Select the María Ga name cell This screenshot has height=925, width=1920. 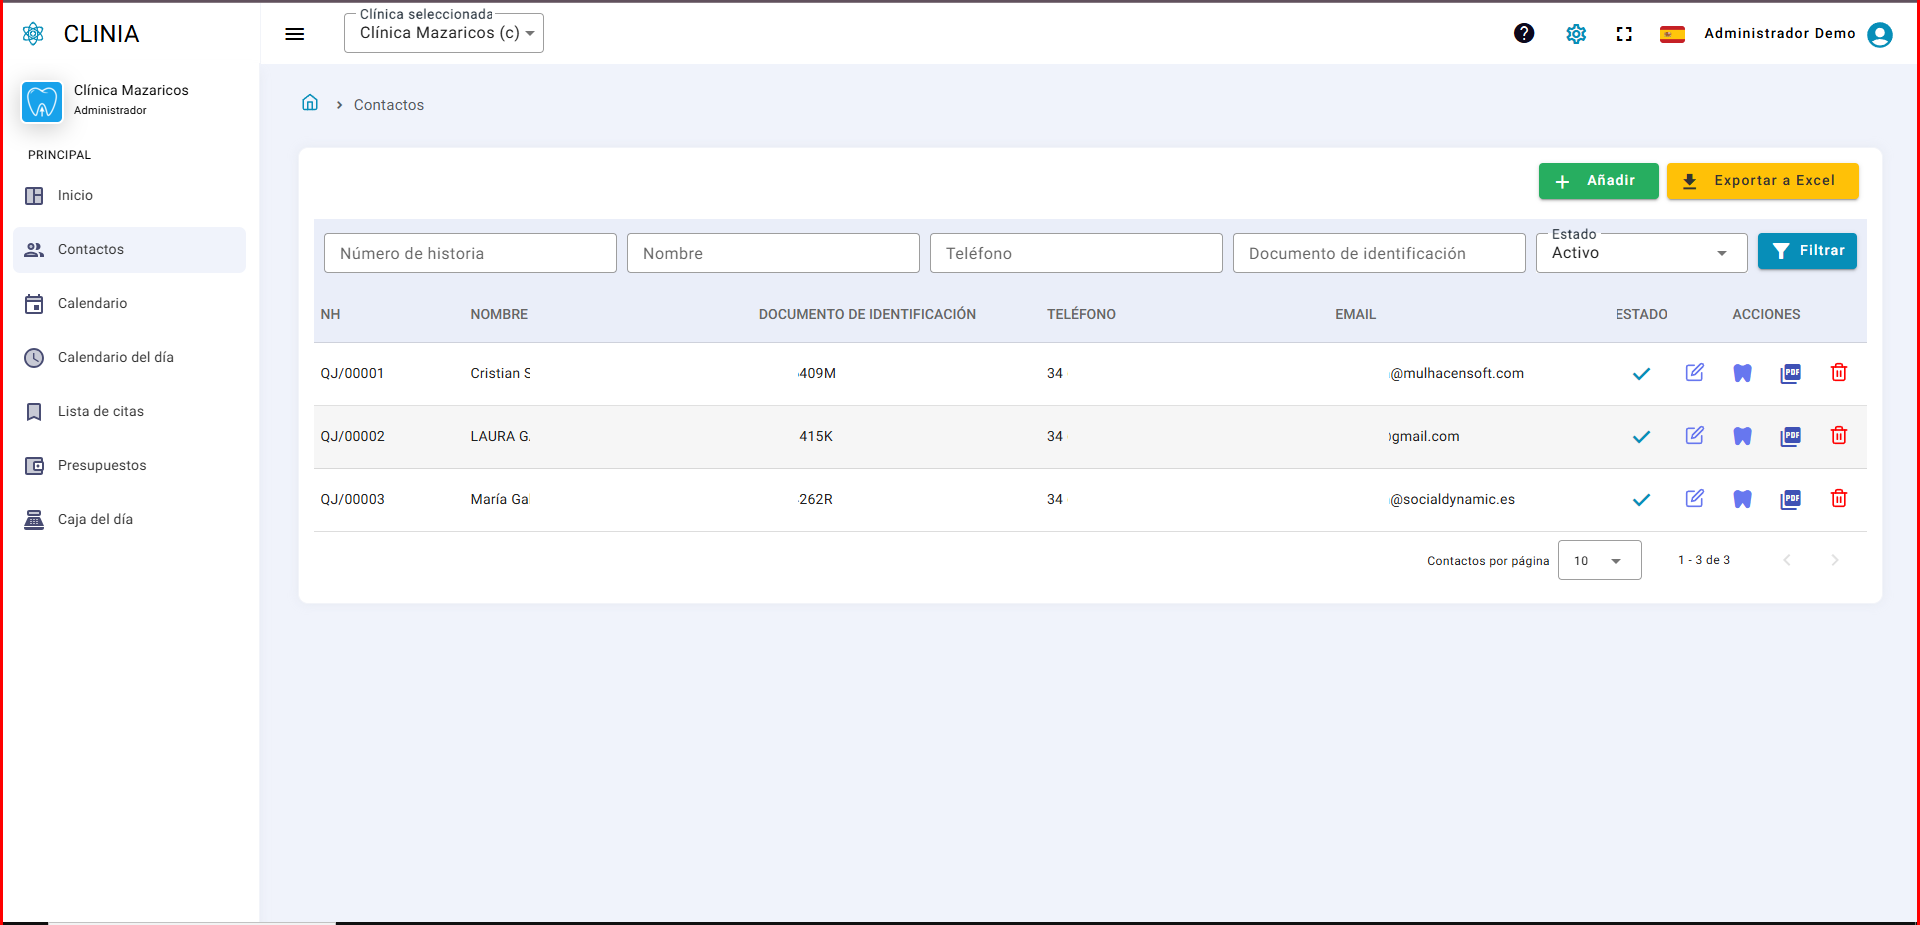[x=499, y=499]
